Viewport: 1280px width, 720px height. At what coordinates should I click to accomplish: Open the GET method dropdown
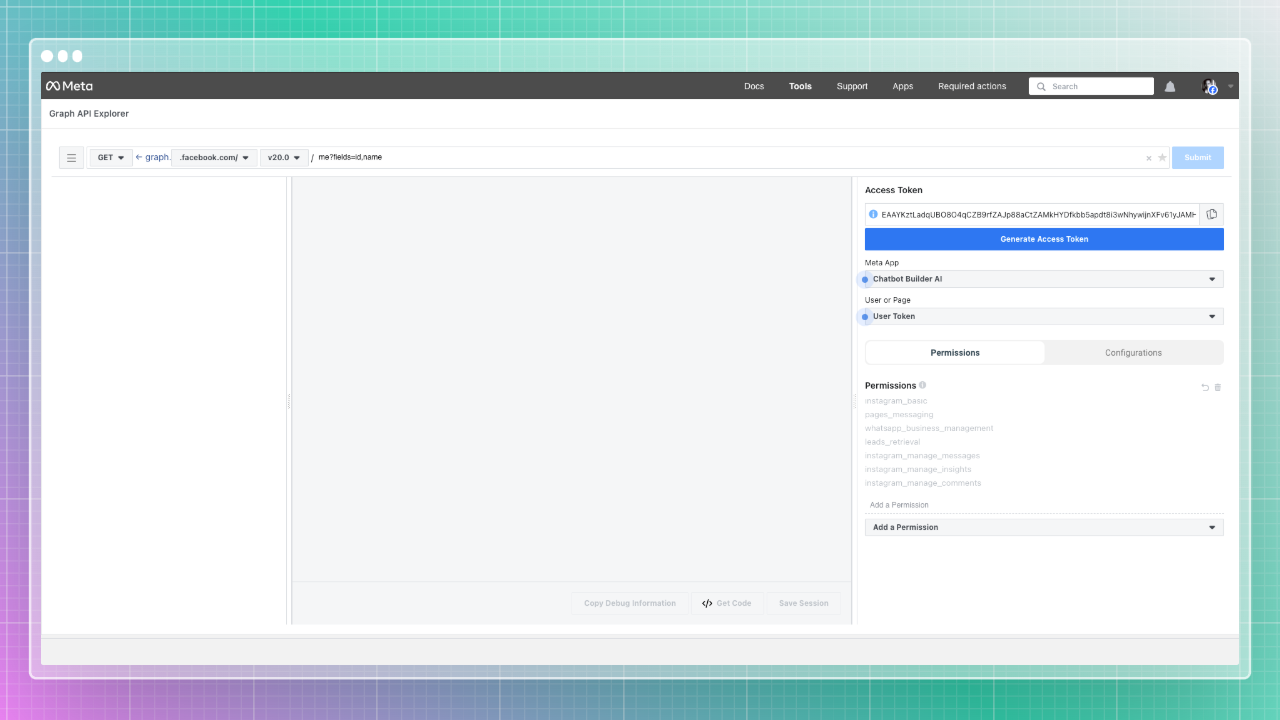(111, 158)
